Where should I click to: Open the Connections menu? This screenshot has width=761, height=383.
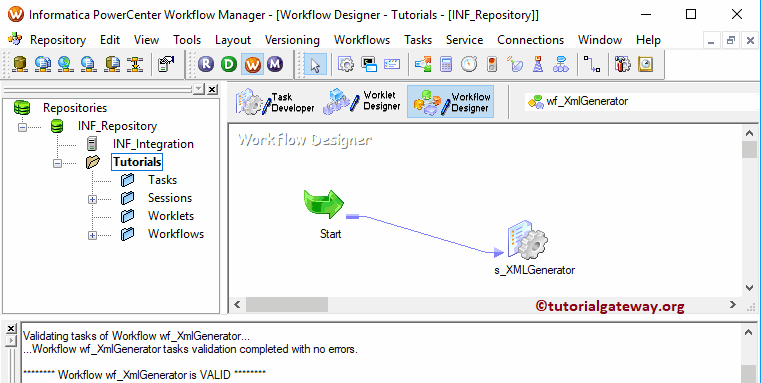click(530, 40)
